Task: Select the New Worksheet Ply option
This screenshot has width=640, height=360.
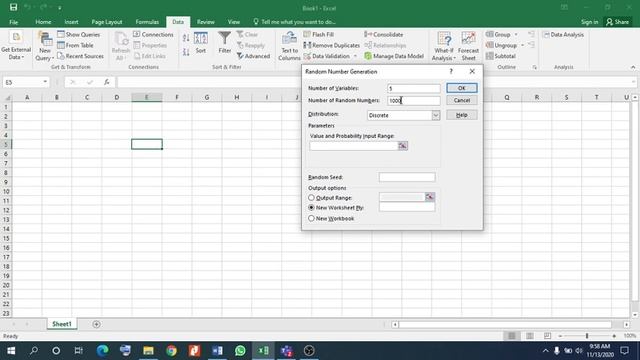Action: [311, 208]
